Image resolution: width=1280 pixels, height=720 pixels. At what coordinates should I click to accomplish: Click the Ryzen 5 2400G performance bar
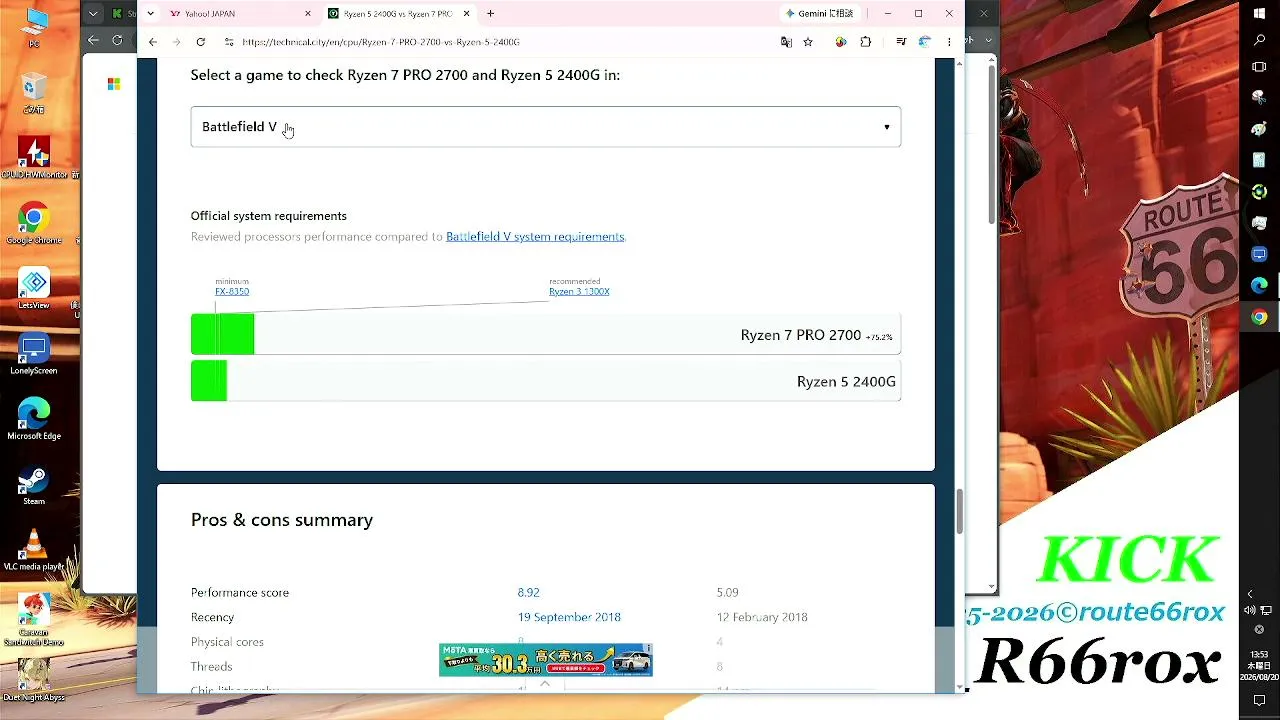coord(545,381)
